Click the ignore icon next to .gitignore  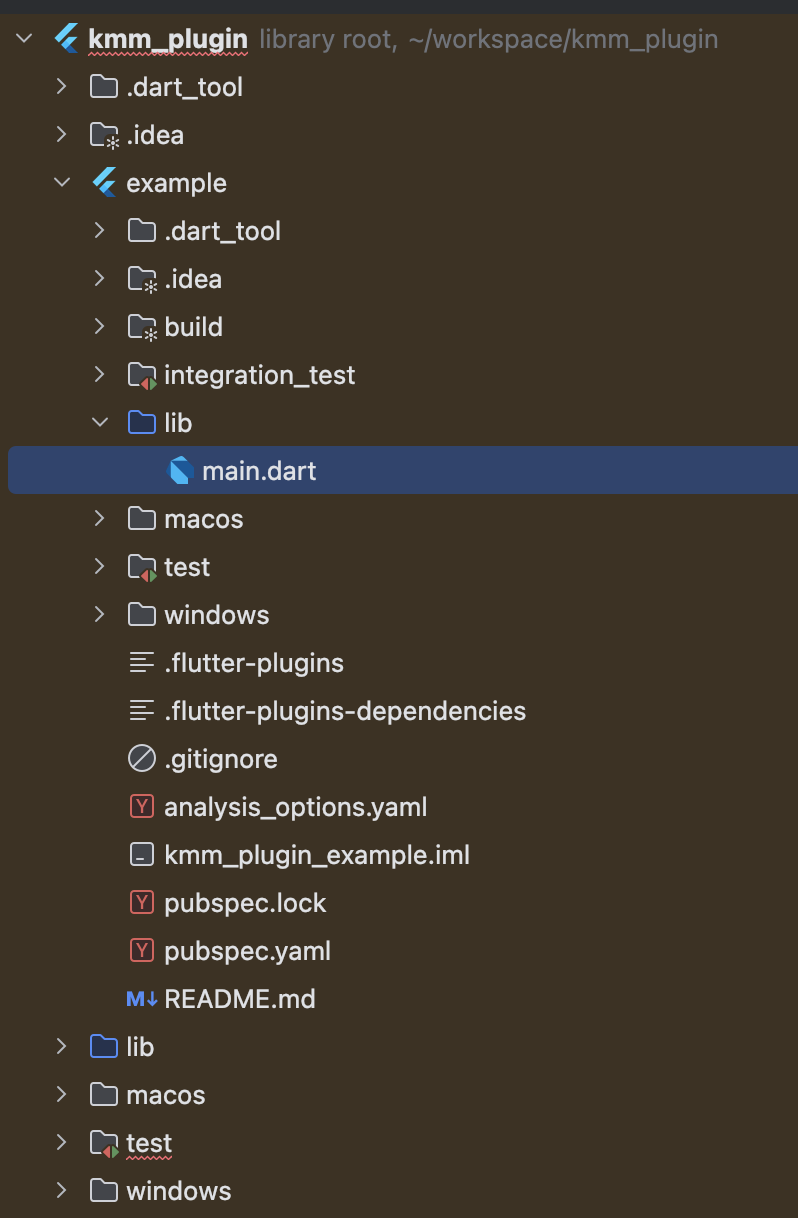[x=142, y=759]
